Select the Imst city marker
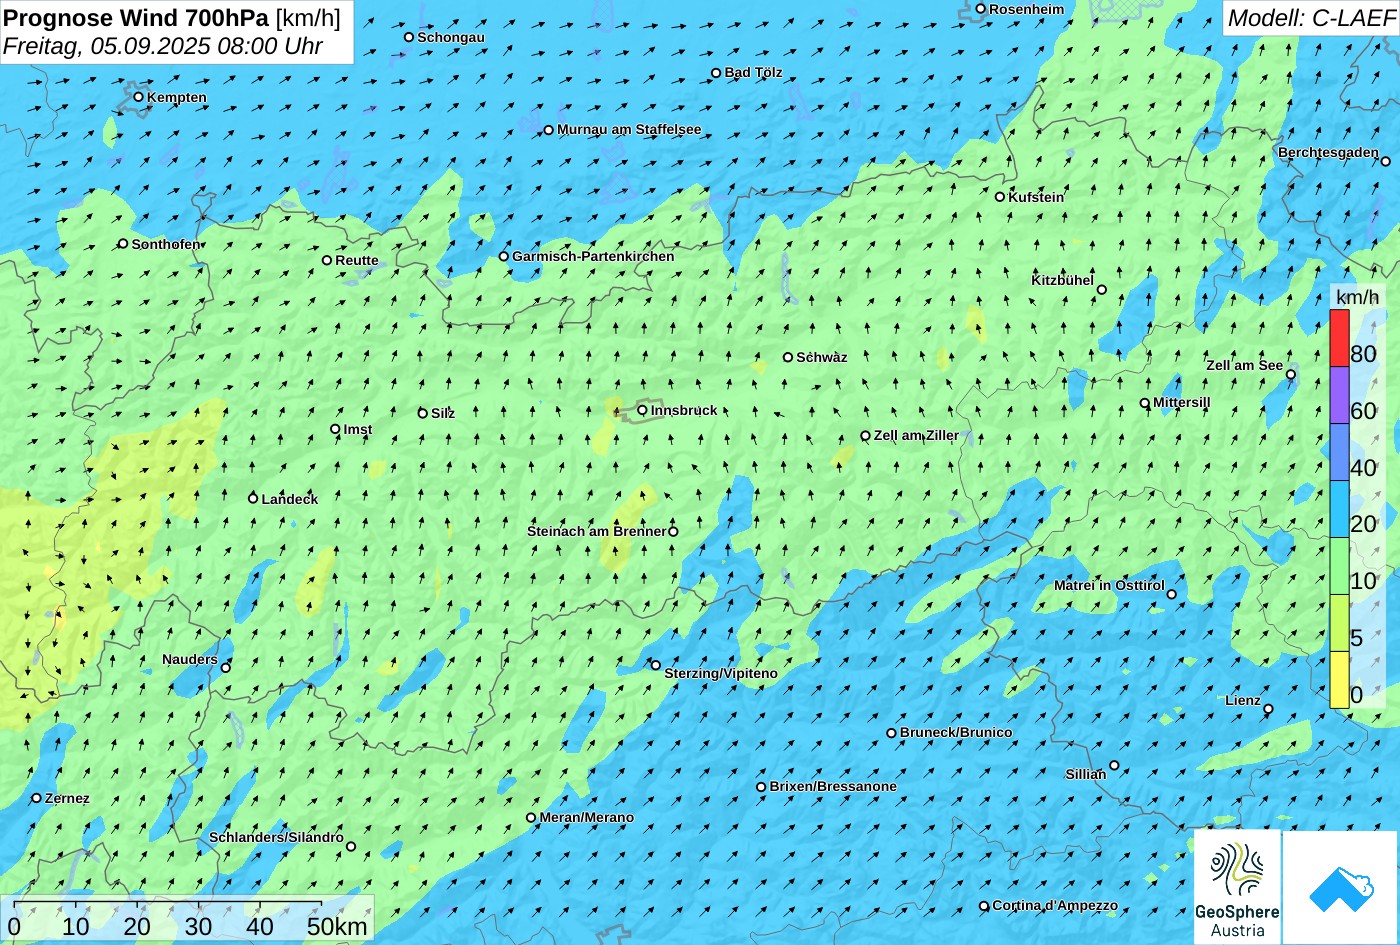Image resolution: width=1400 pixels, height=945 pixels. pyautogui.click(x=335, y=429)
